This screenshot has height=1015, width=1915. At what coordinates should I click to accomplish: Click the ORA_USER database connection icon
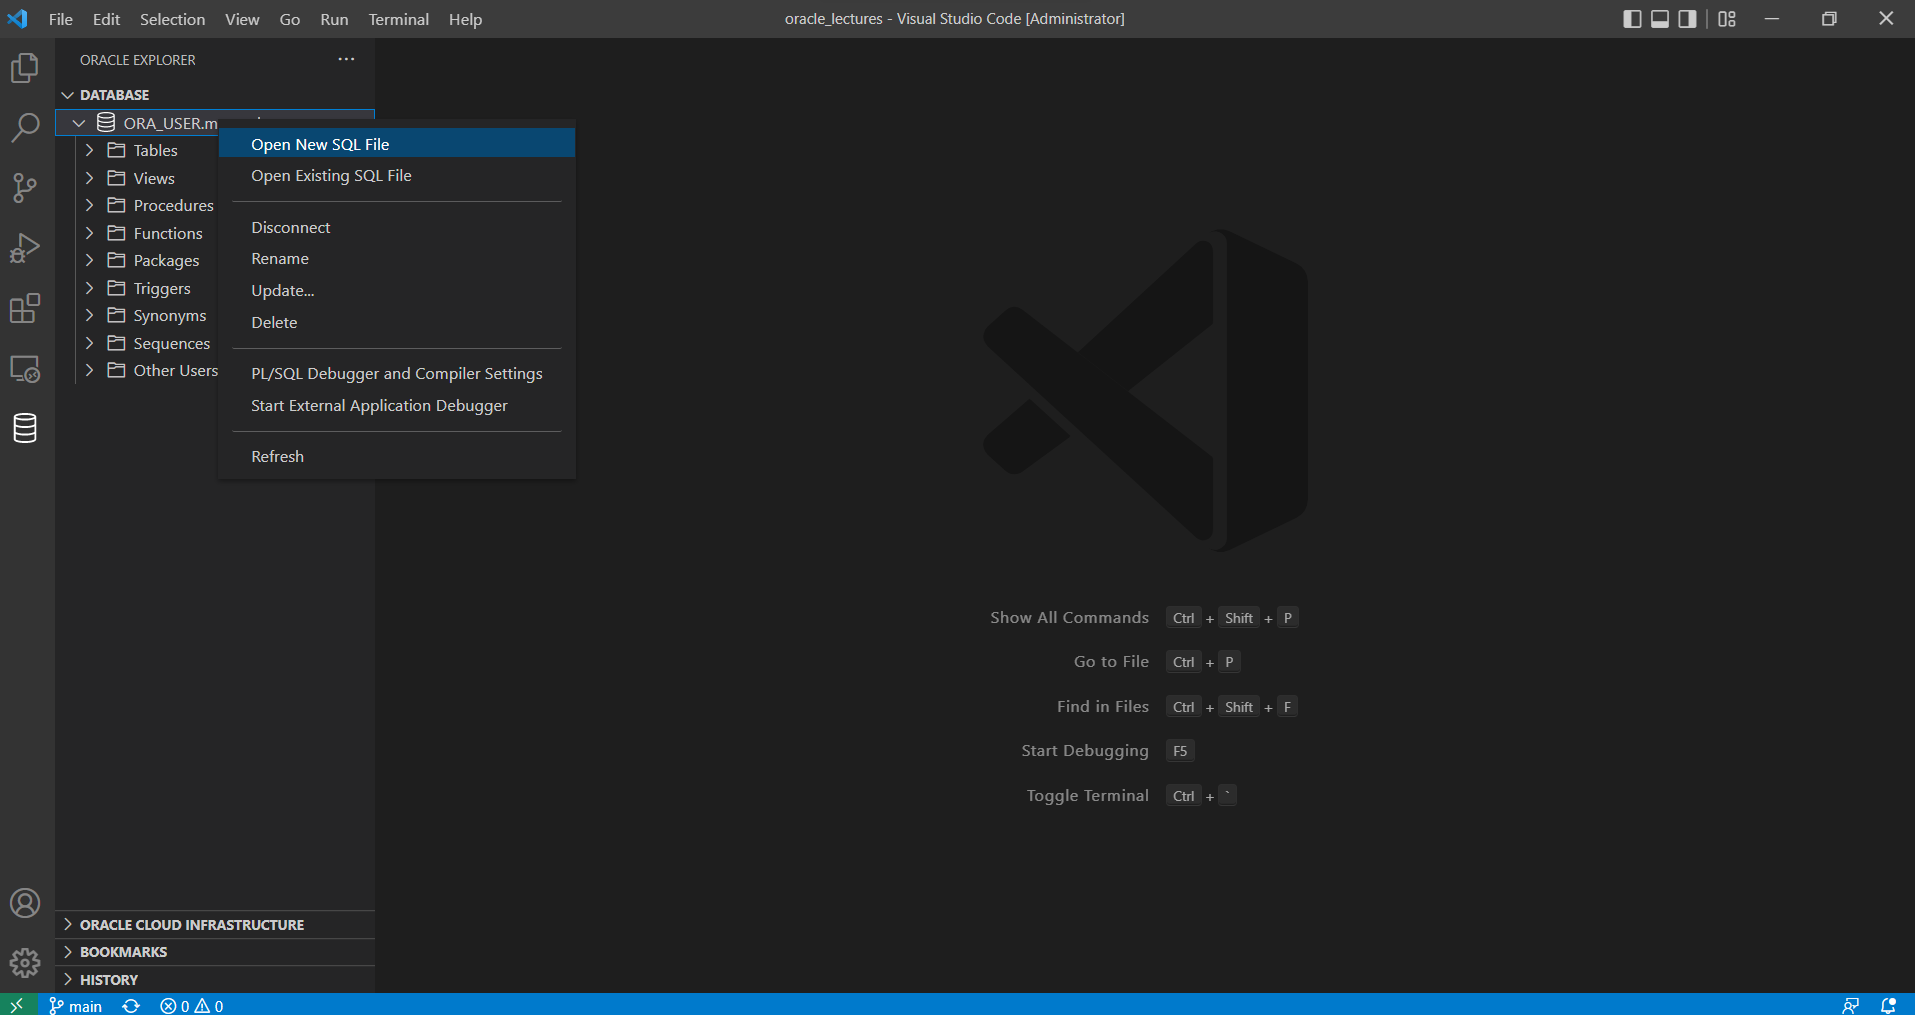click(x=106, y=122)
